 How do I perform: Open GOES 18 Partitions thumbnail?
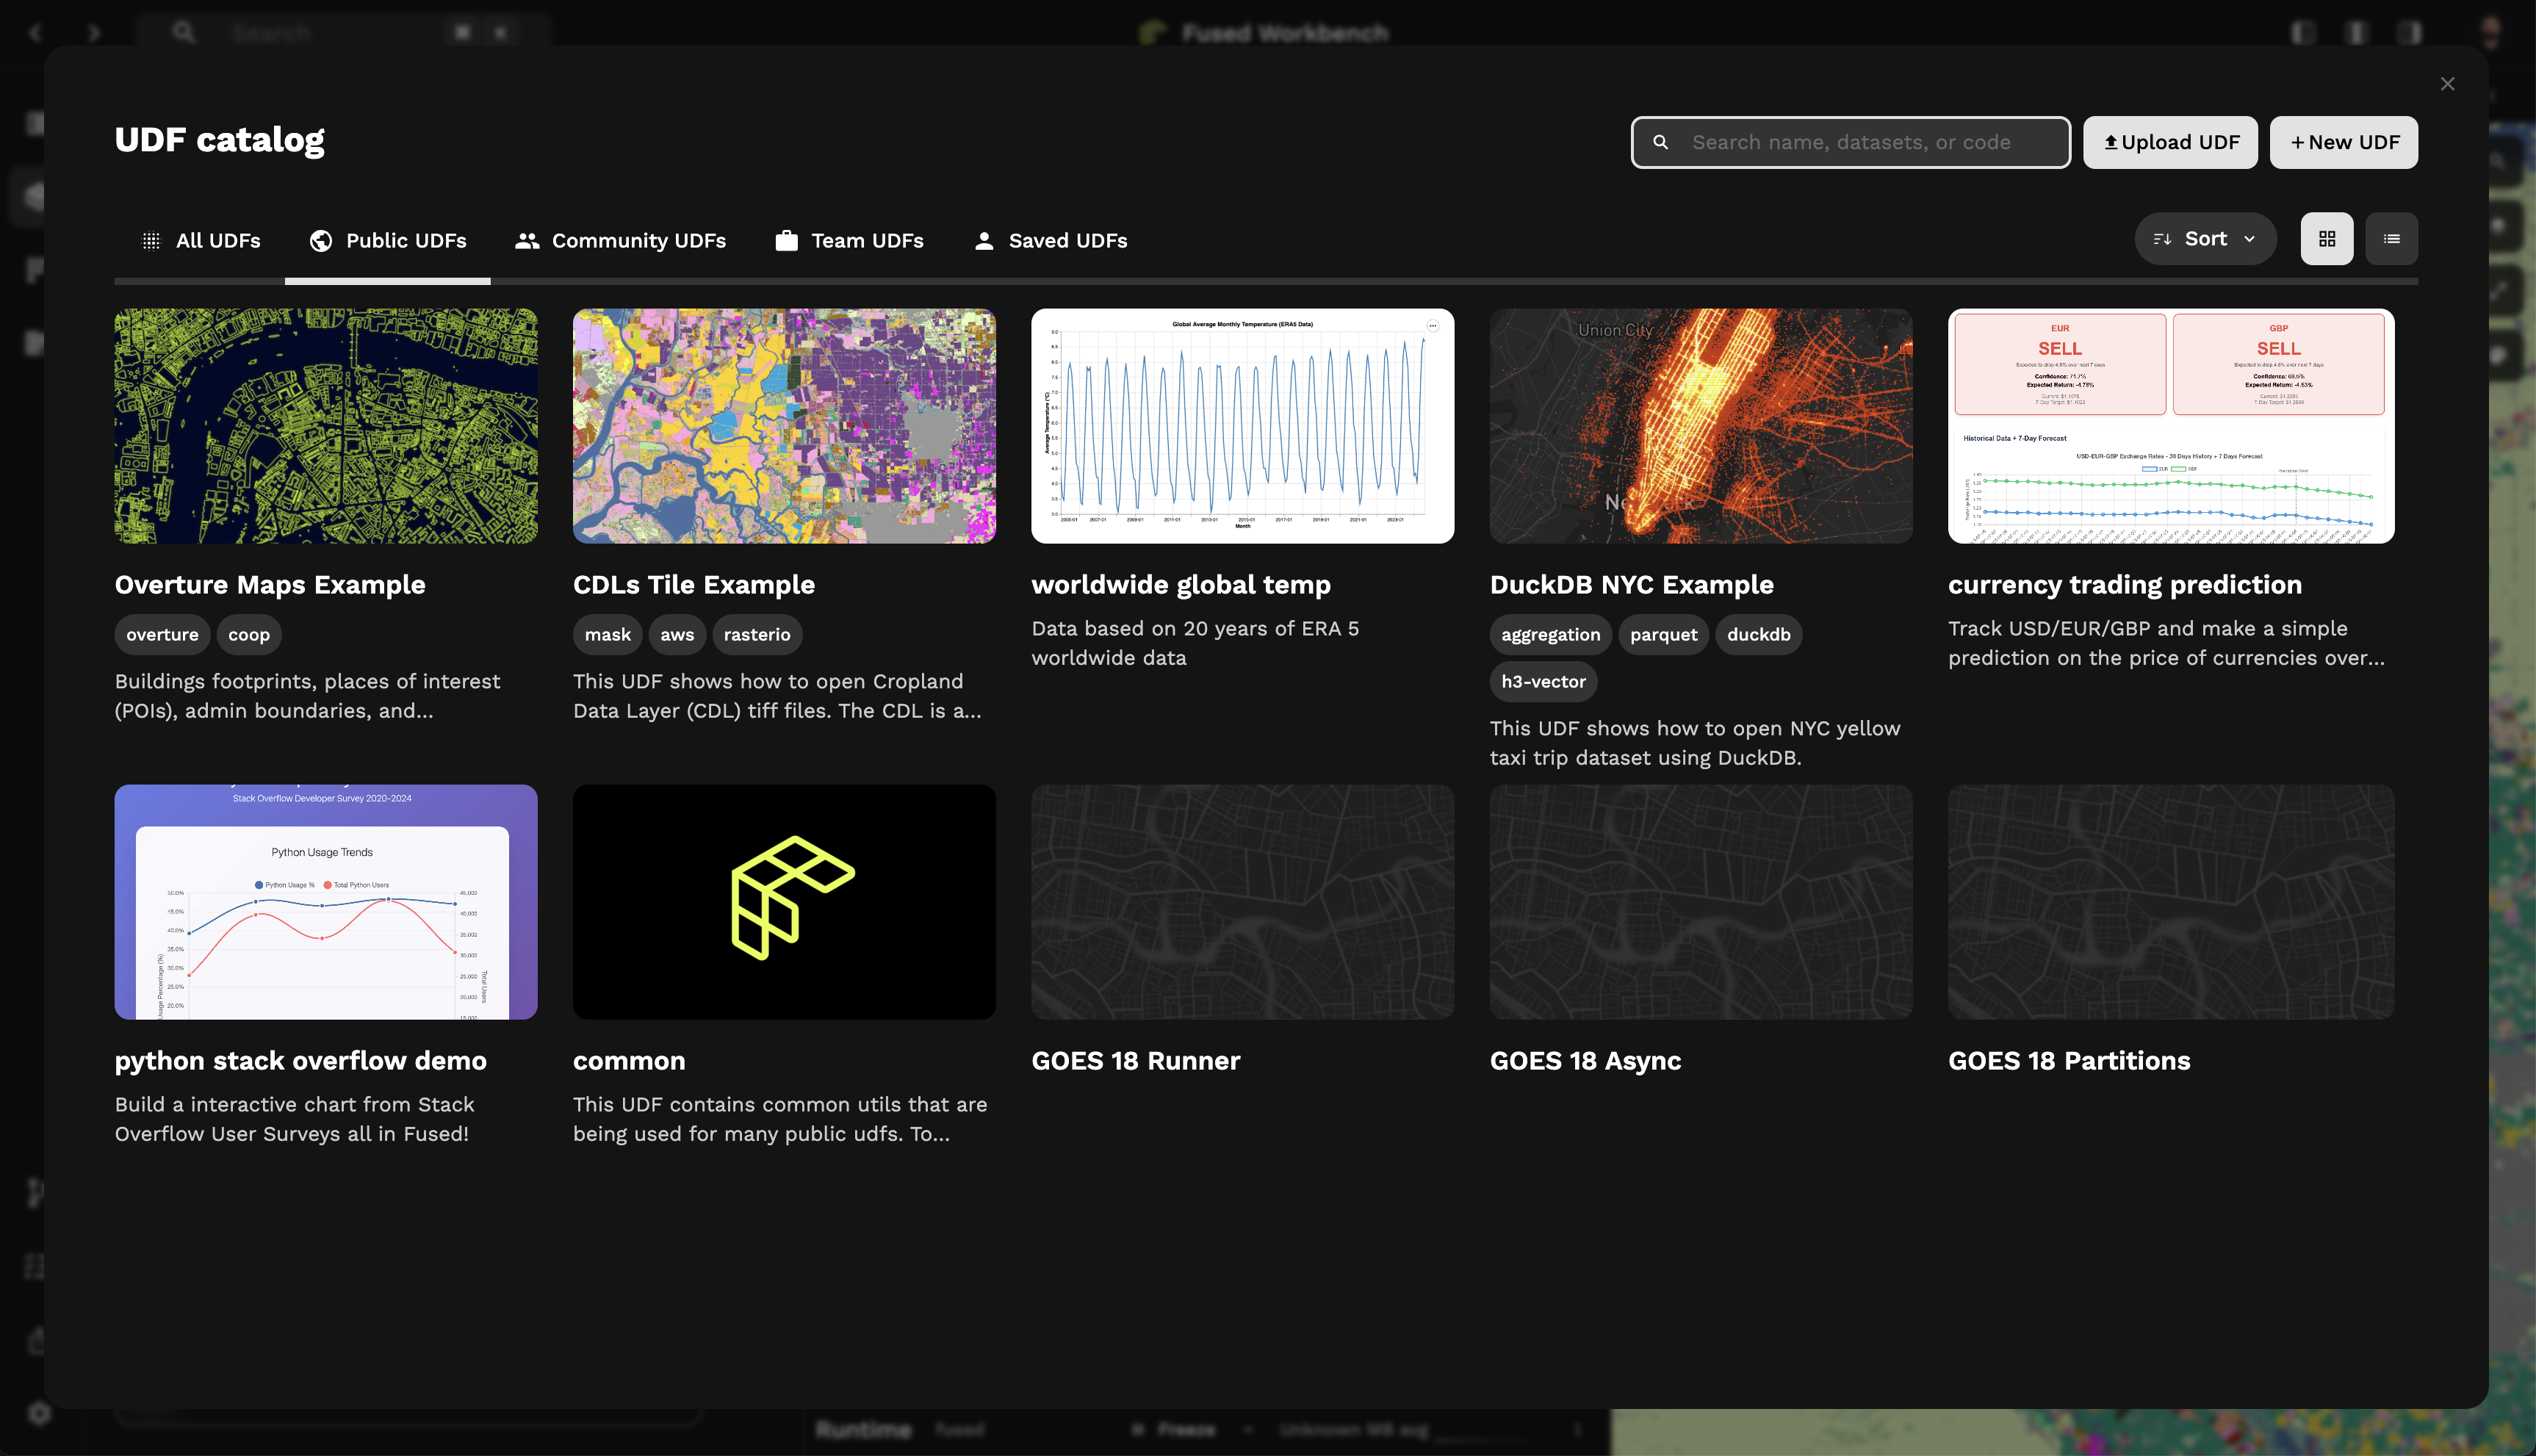[2171, 902]
